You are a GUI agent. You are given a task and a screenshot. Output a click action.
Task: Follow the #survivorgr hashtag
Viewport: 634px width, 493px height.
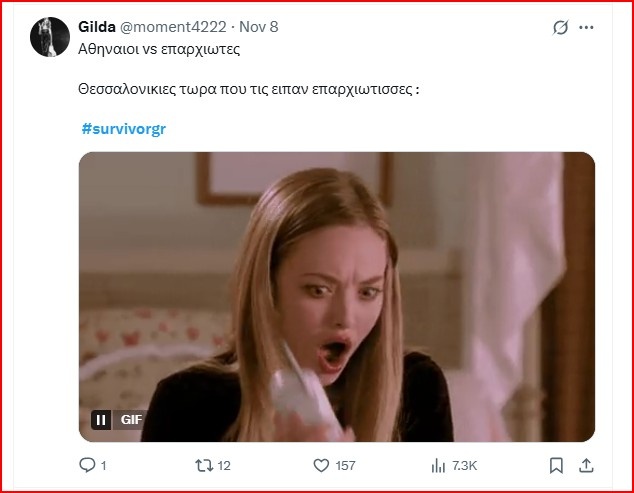point(124,129)
